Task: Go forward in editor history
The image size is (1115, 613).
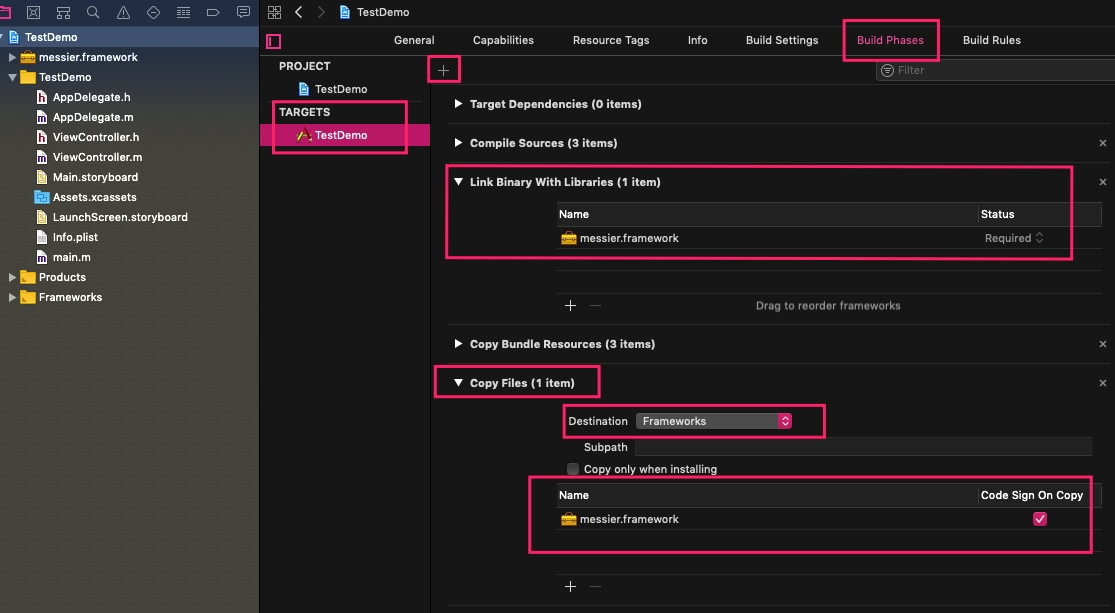Action: pos(321,12)
